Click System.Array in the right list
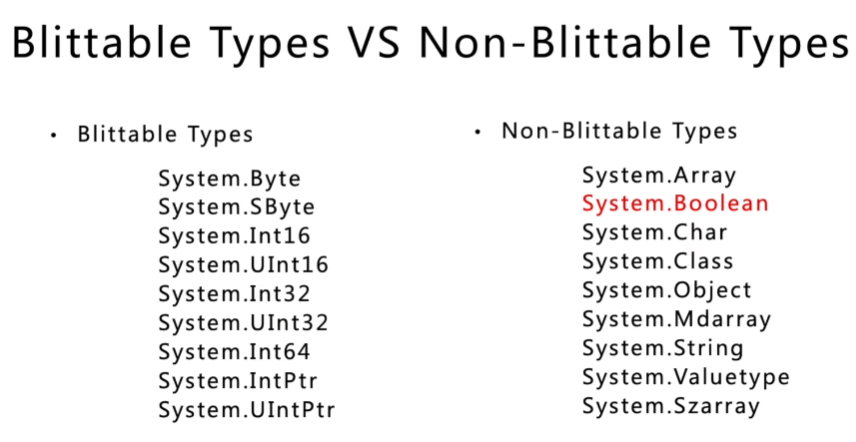Viewport: 856px width, 442px height. coord(659,175)
